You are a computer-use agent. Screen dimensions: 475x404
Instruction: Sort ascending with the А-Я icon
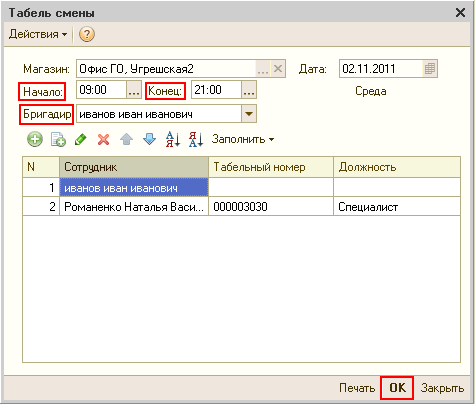(173, 139)
